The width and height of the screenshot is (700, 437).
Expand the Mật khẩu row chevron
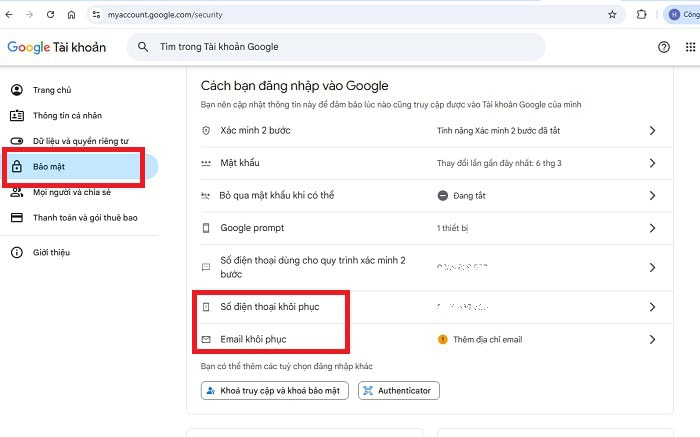pyautogui.click(x=652, y=163)
